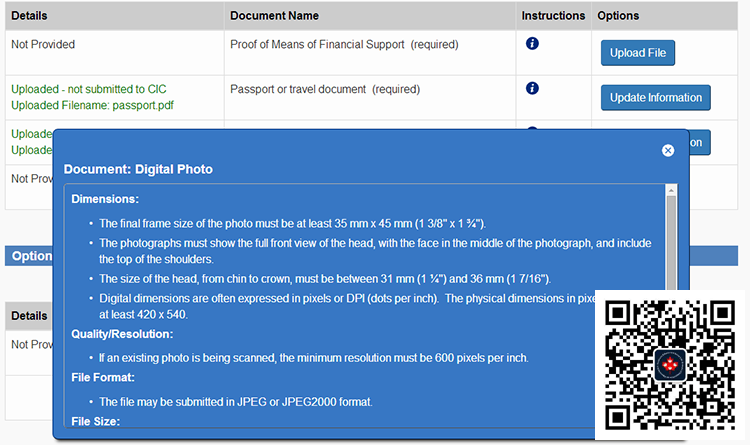Click the maple leaf logo inside the QR code
Screen dimensions: 750x445
pos(670,366)
